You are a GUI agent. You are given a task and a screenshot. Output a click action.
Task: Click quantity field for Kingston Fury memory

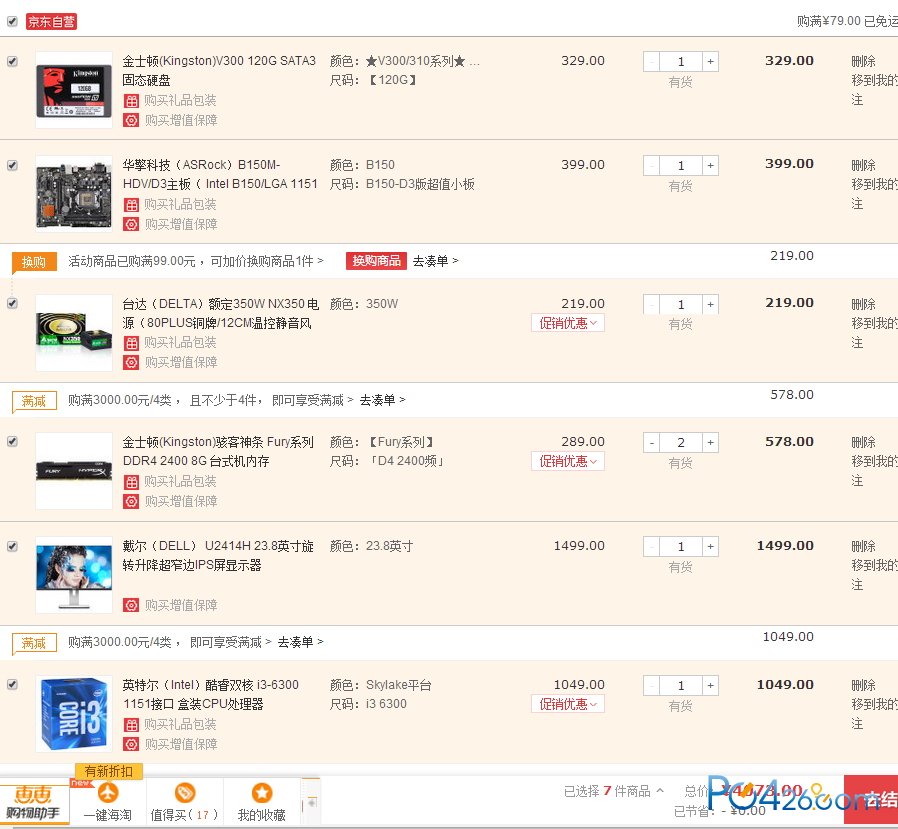681,442
